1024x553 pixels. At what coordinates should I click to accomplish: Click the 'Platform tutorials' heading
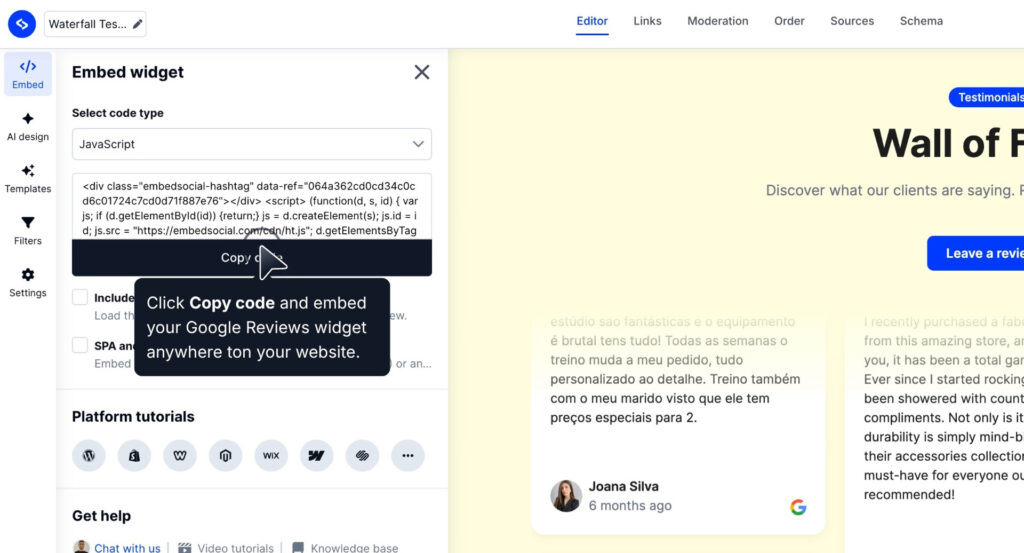pos(133,417)
